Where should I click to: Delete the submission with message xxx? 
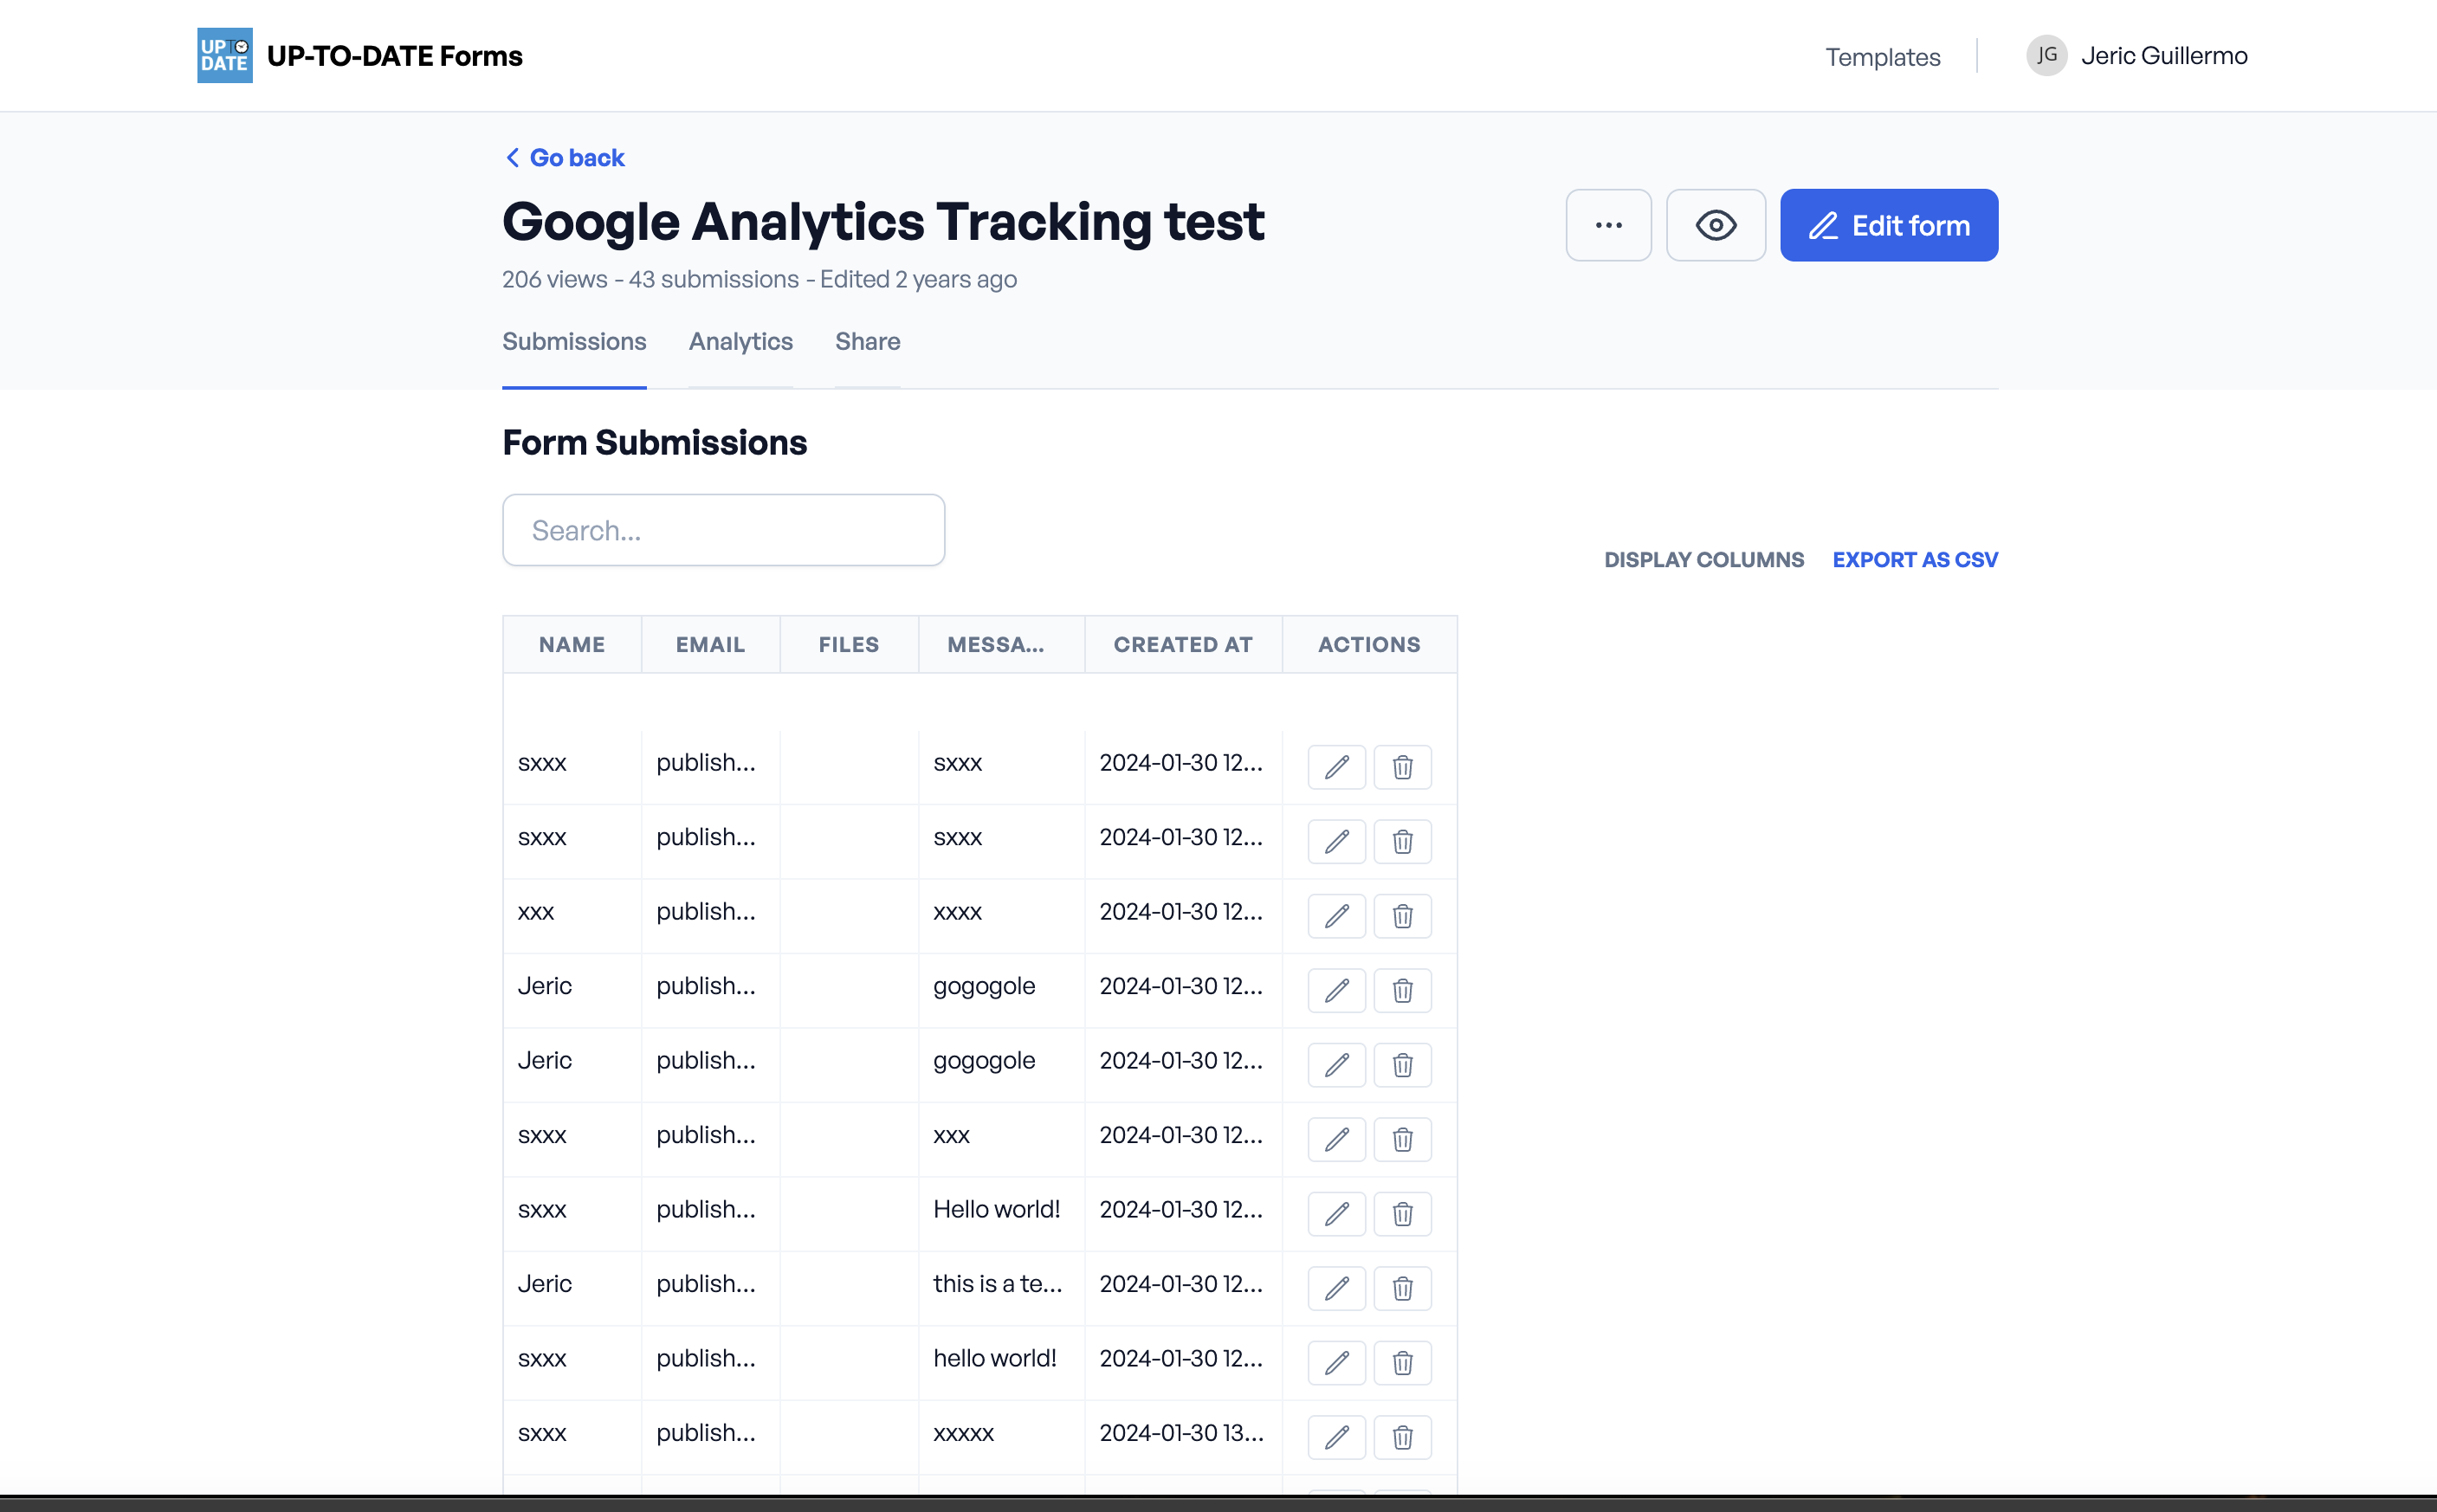point(1402,1139)
